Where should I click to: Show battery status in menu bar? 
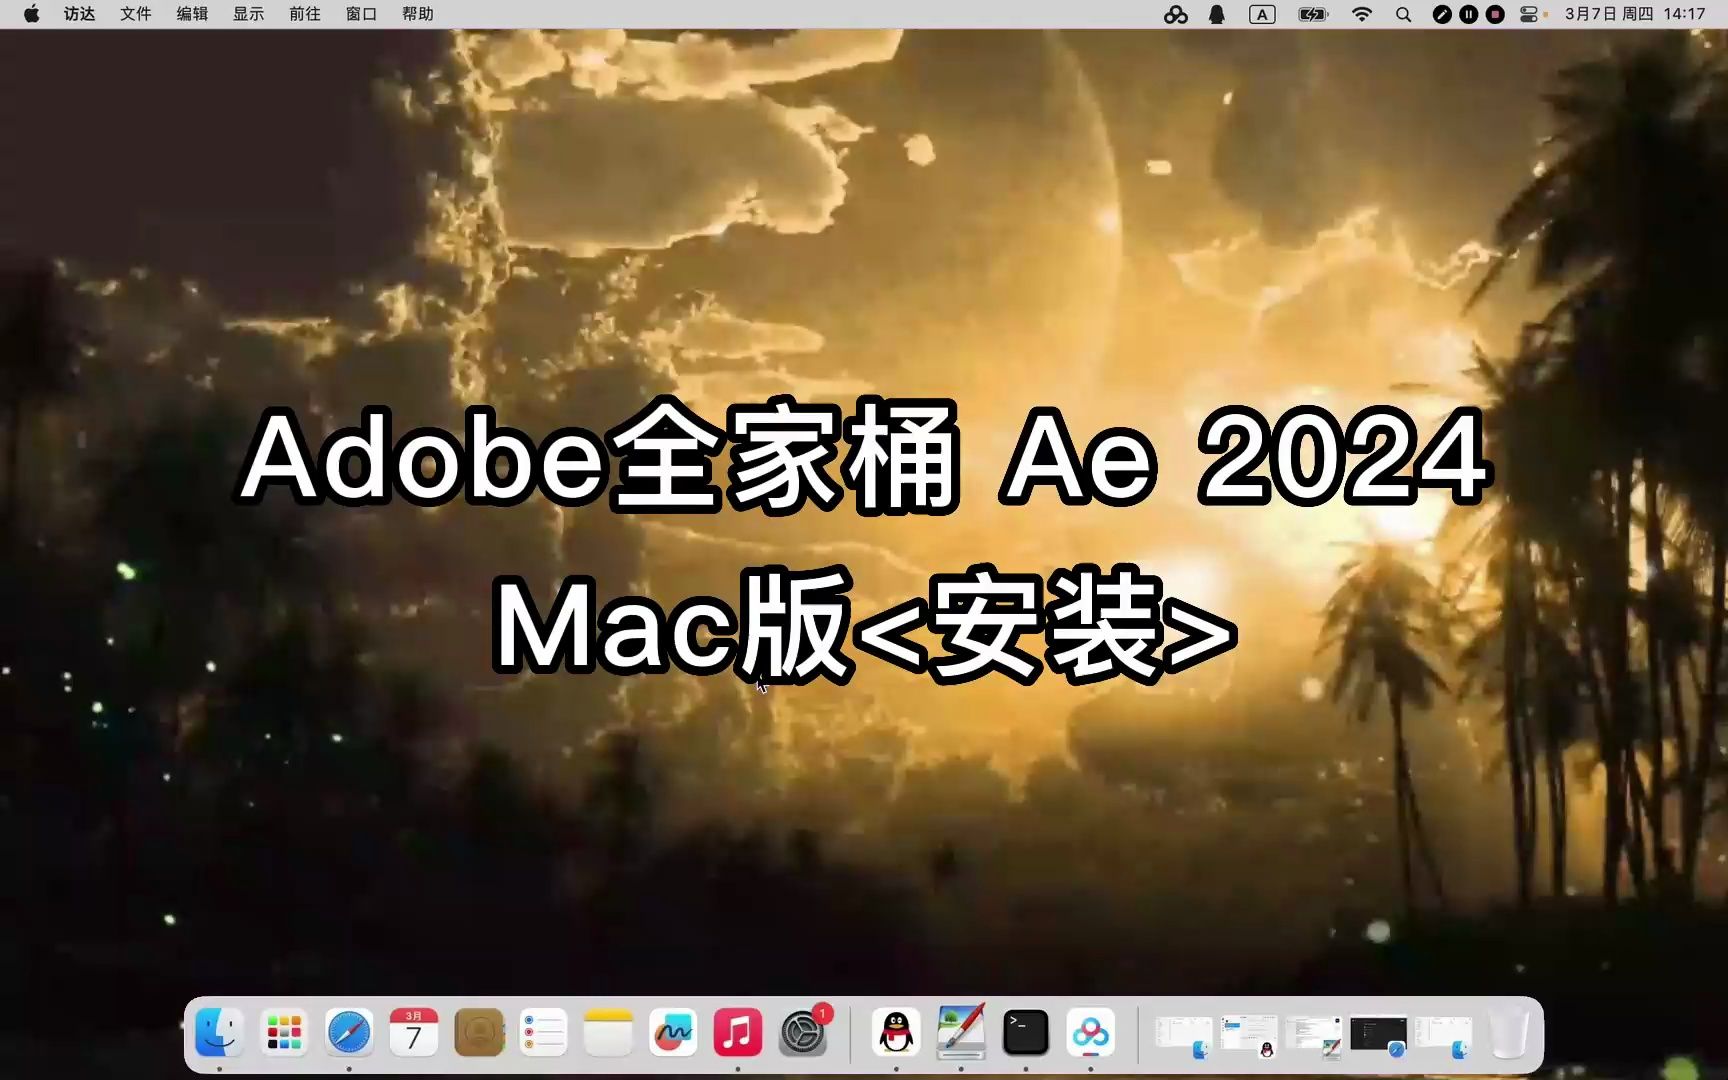point(1313,14)
